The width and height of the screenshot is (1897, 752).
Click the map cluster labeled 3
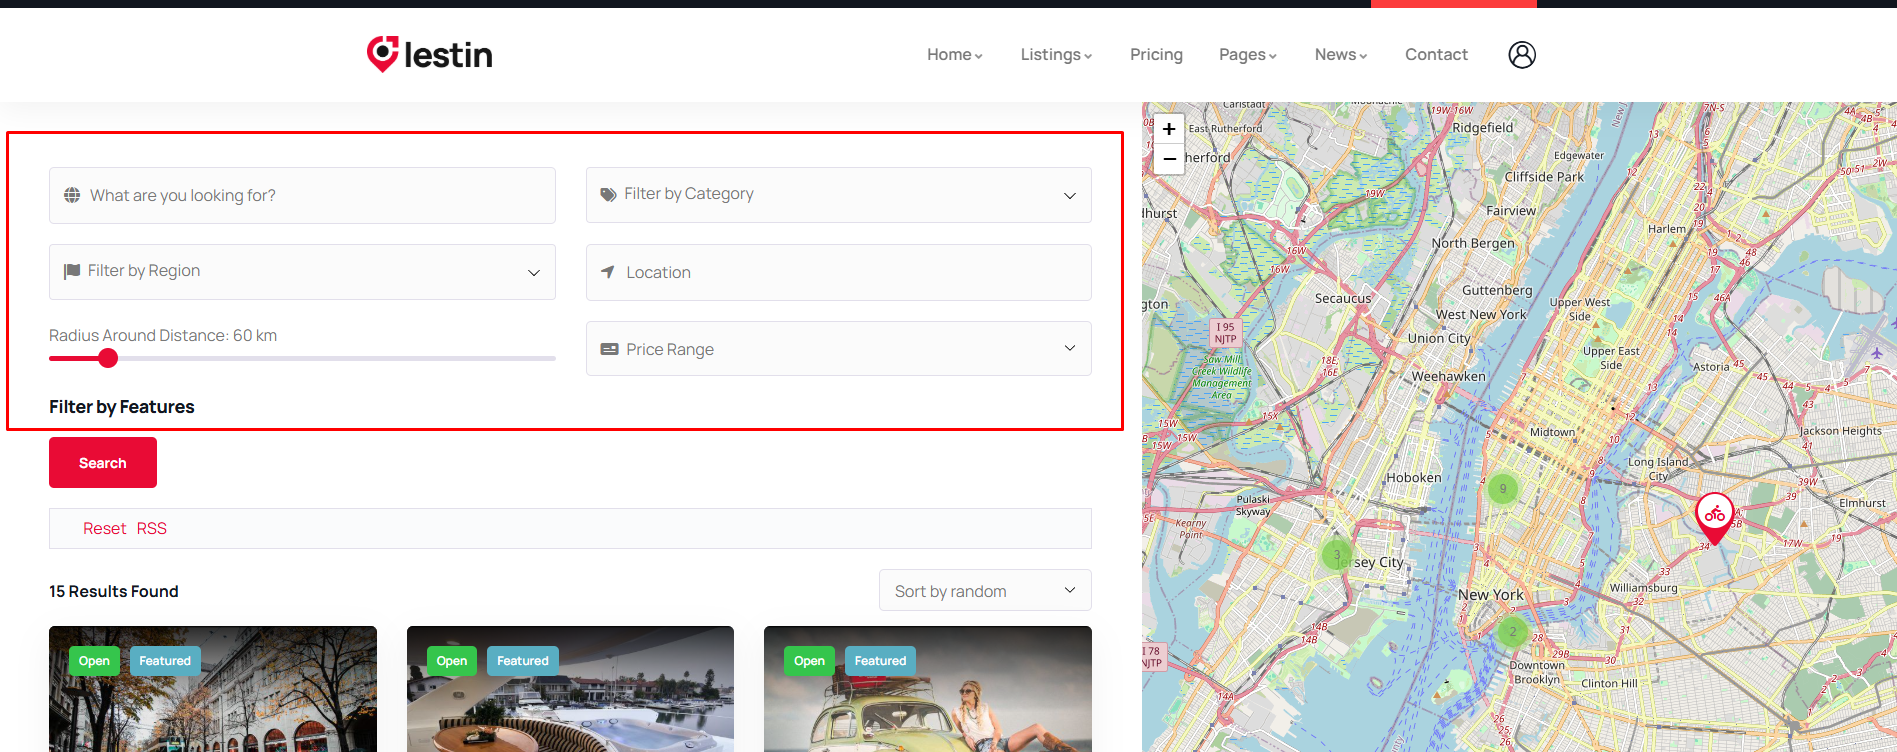[x=1337, y=555]
